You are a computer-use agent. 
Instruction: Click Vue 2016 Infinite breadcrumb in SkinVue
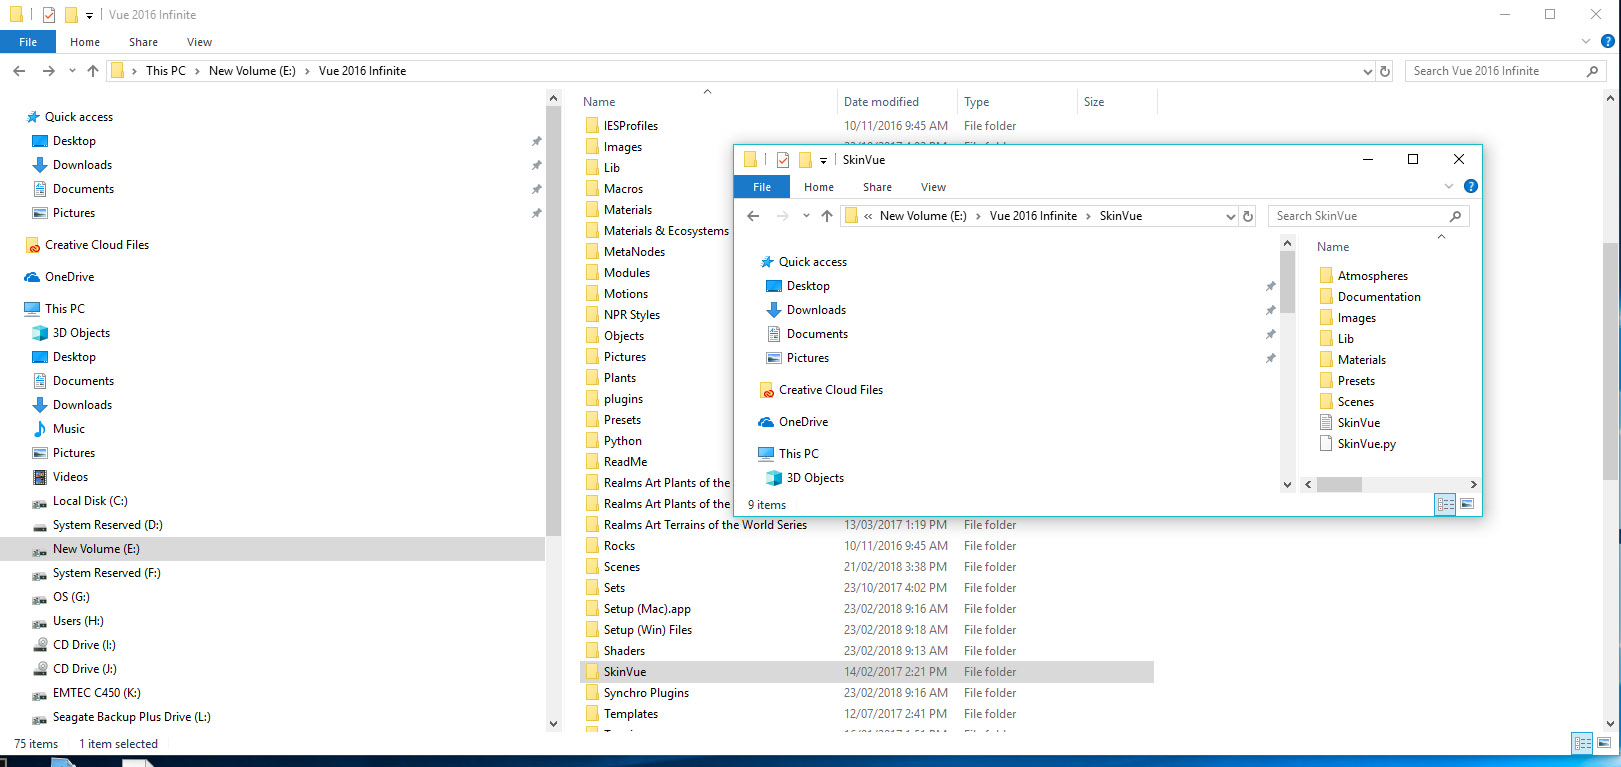coord(1033,216)
